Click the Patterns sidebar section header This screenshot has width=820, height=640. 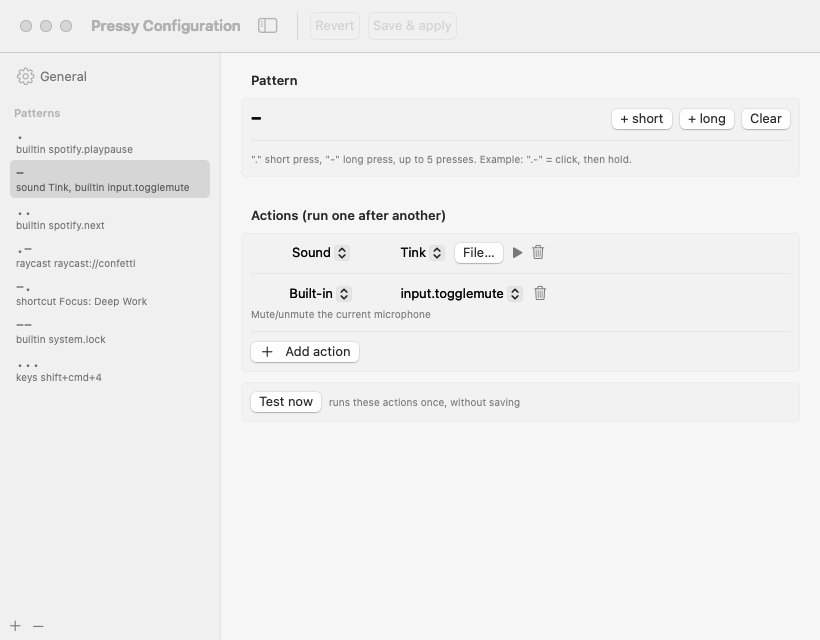coord(37,113)
